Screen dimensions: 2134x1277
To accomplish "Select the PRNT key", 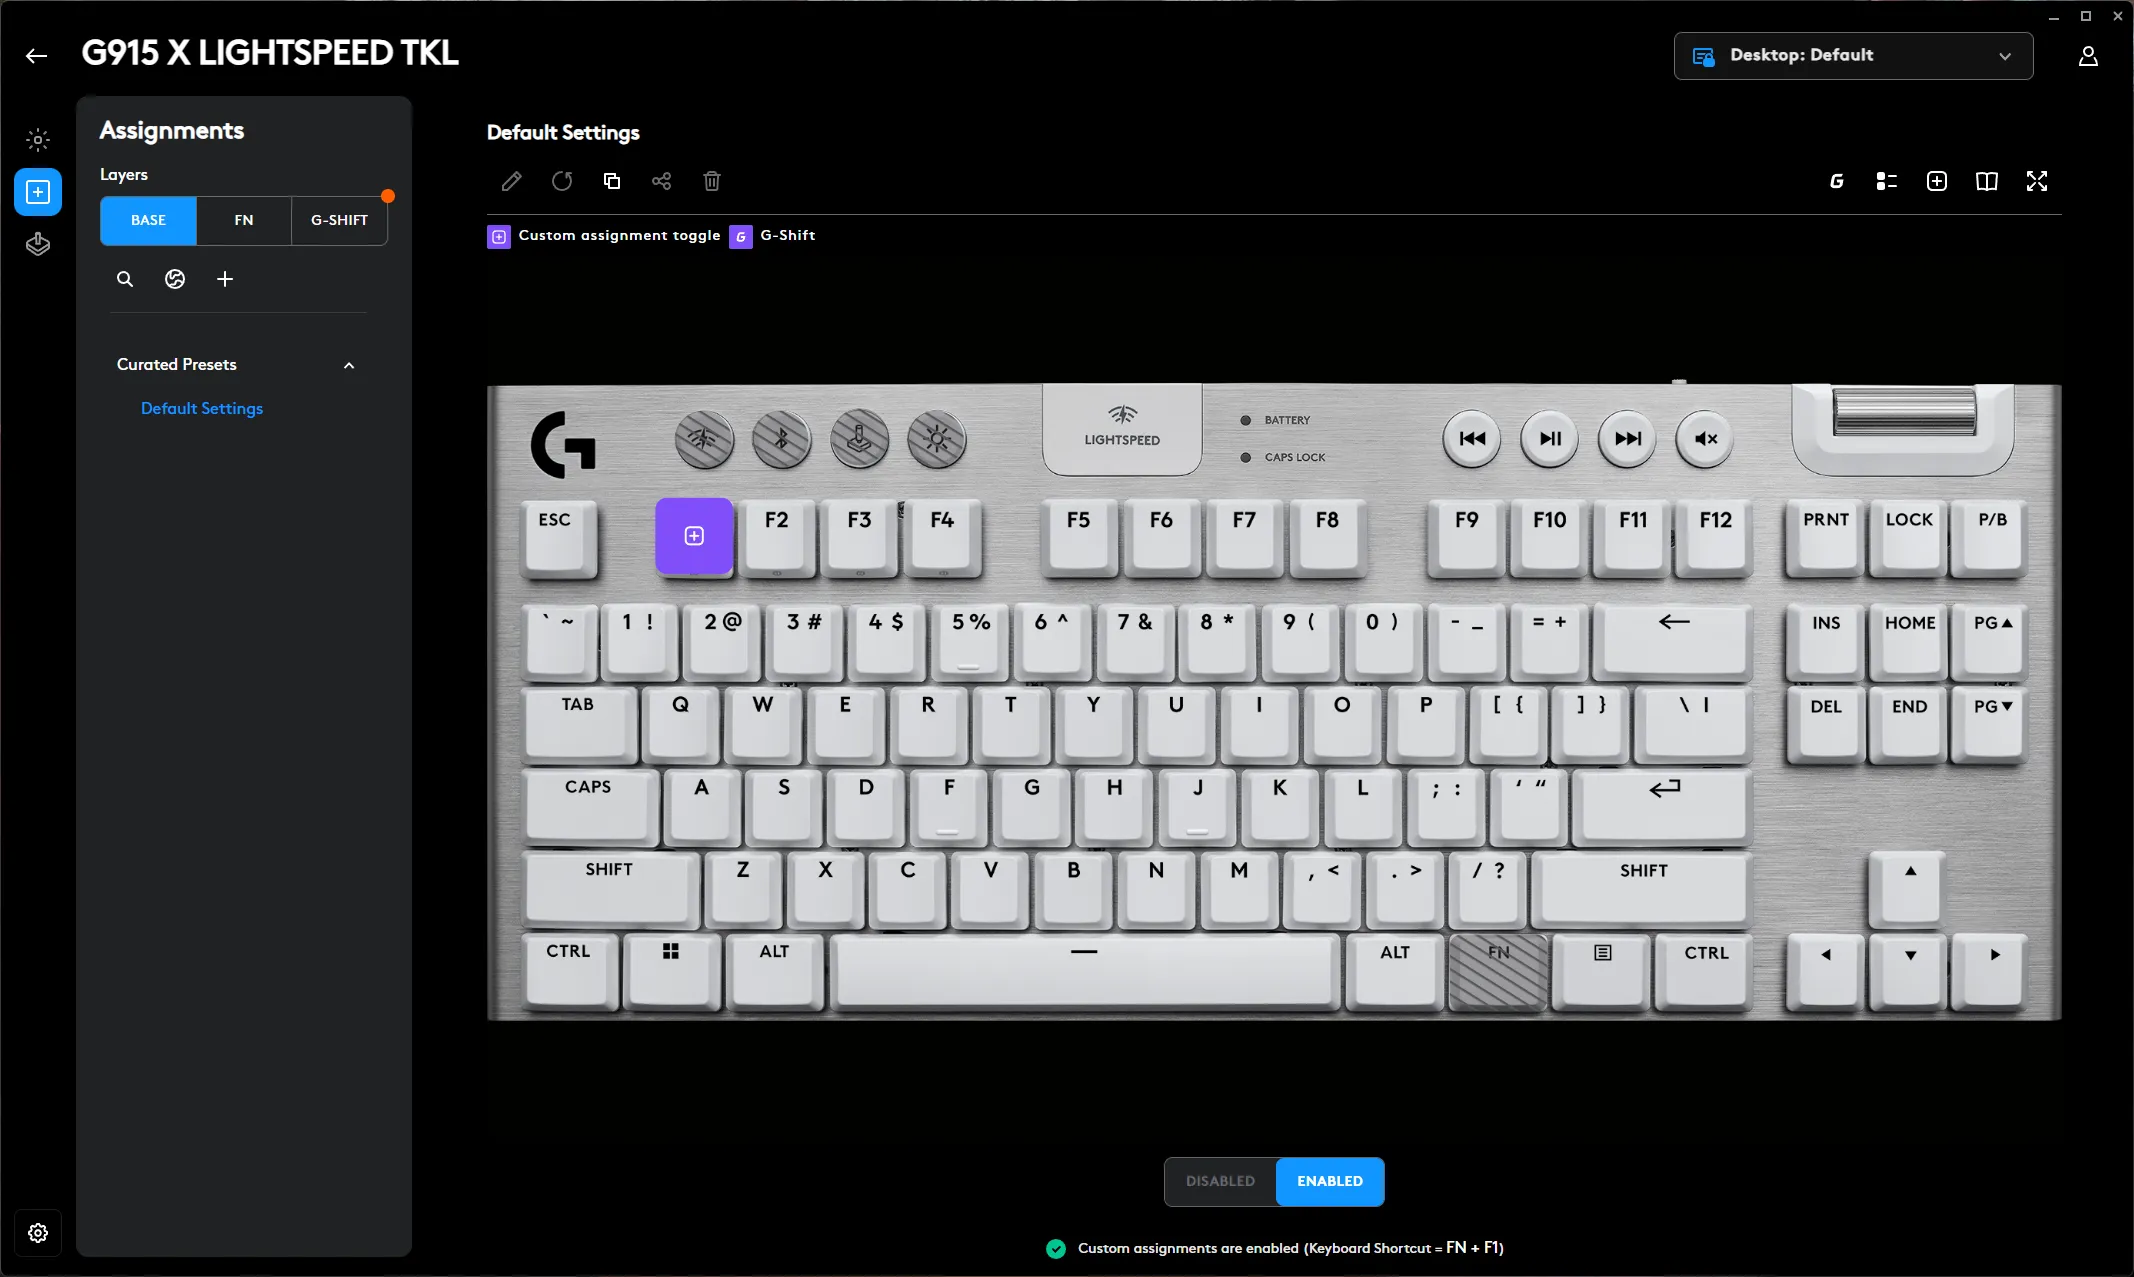I will pos(1825,538).
